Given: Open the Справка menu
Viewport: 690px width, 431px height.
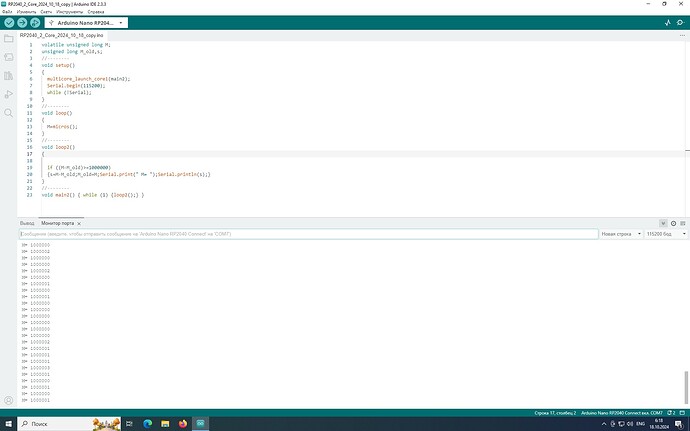Looking at the screenshot, I should tap(96, 12).
